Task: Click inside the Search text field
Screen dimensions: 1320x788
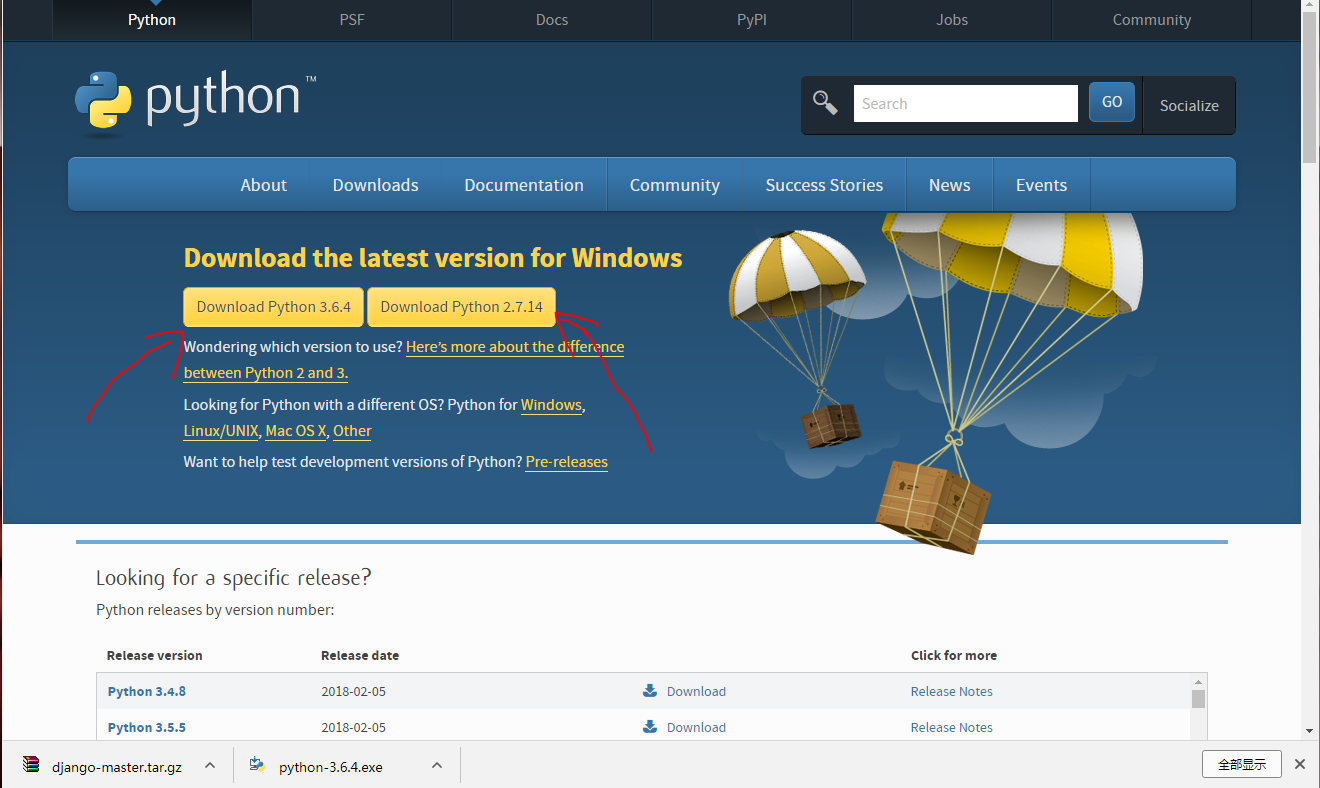Action: coord(964,104)
